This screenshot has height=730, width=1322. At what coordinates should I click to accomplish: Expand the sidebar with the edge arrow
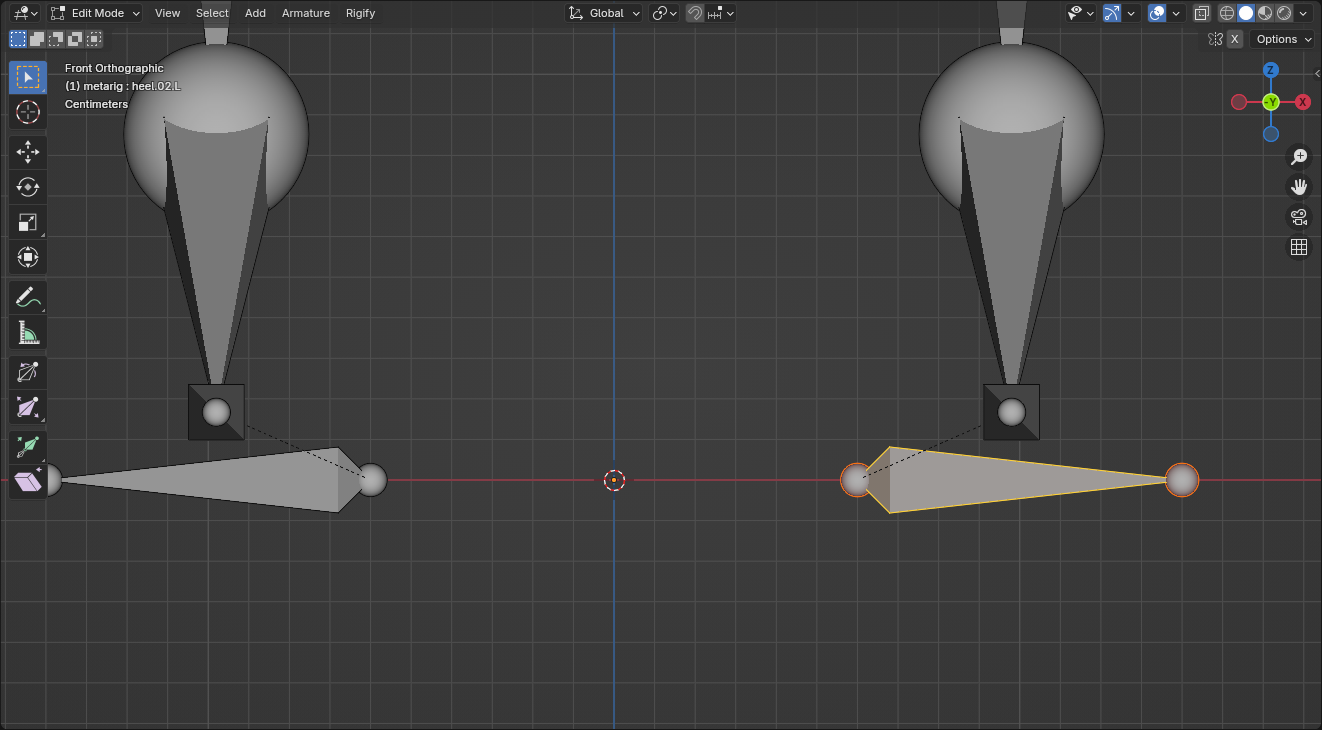[x=1317, y=74]
